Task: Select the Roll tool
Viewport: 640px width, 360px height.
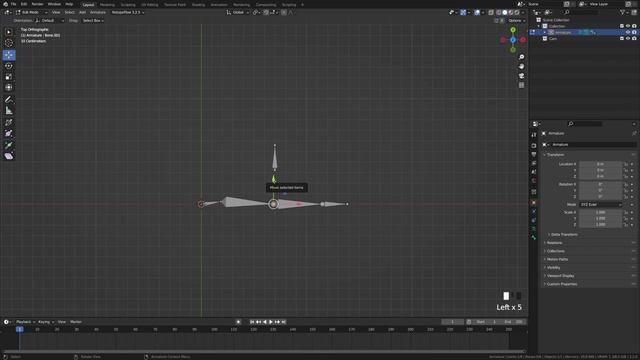Action: point(9,122)
